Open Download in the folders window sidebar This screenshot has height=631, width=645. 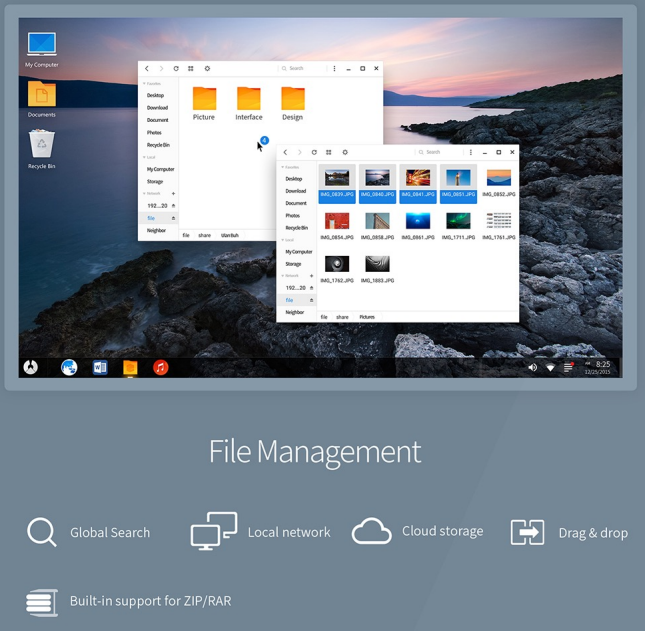pyautogui.click(x=158, y=108)
